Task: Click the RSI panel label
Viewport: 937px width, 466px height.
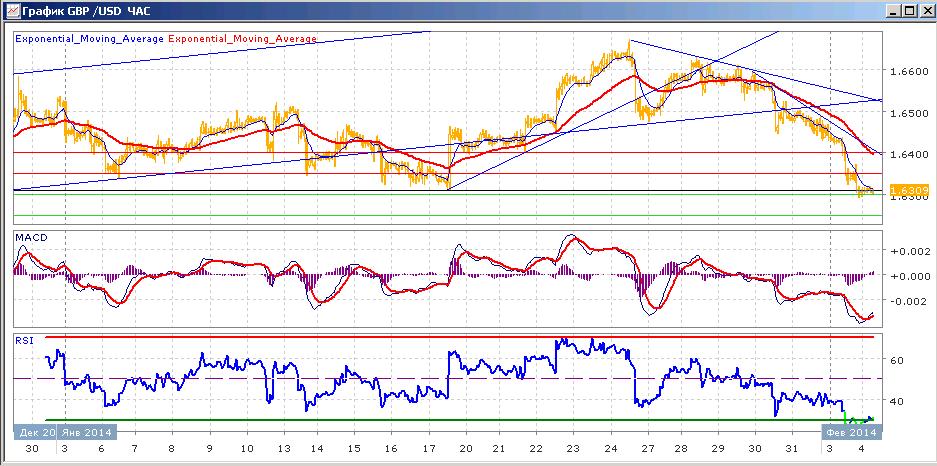Action: click(25, 341)
